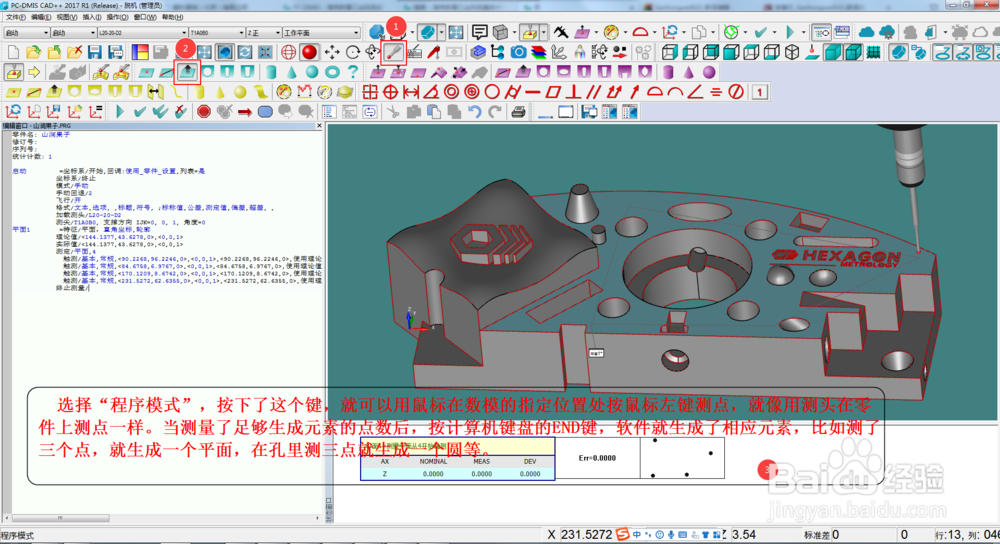Image resolution: width=1000 pixels, height=544 pixels.
Task: Click the yellow measured cylinder icon
Action: (x=200, y=92)
